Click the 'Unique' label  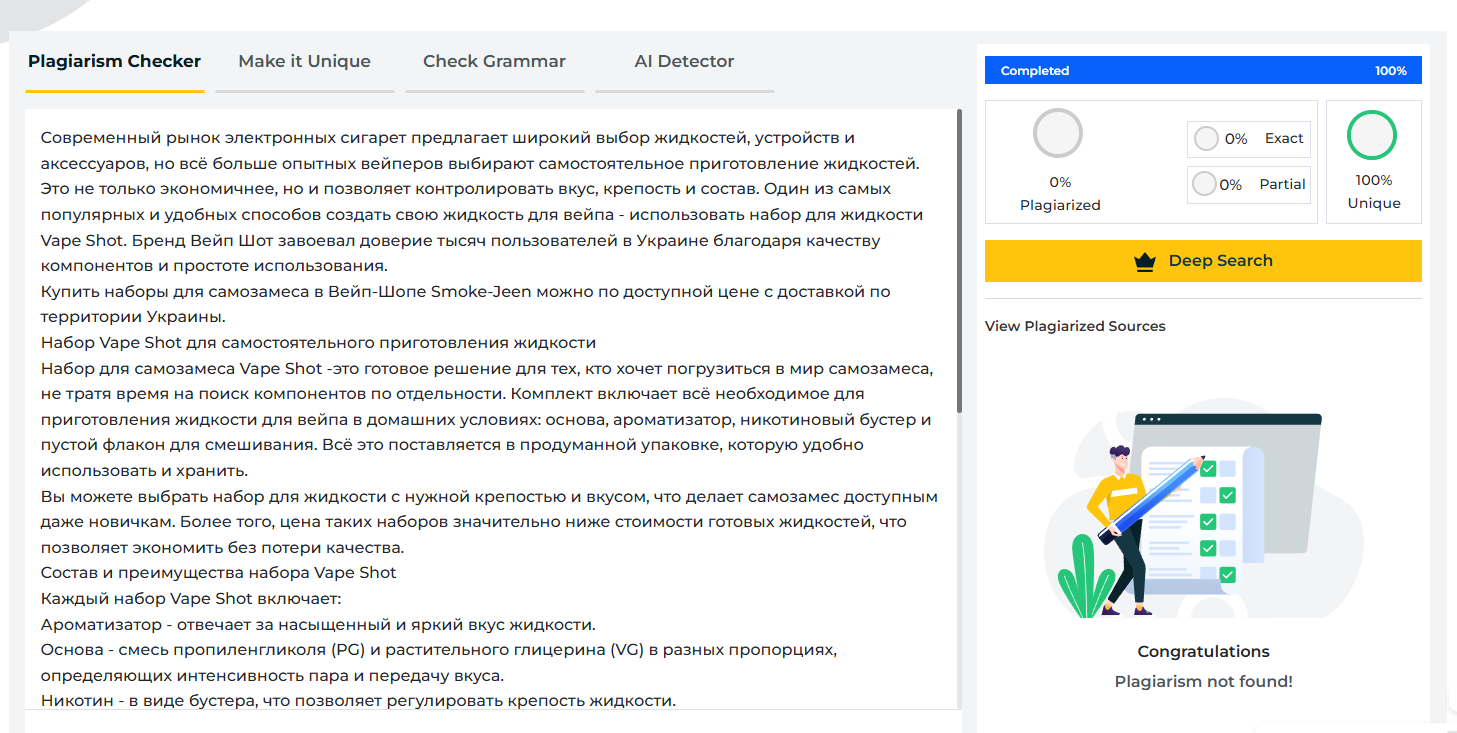point(1373,203)
